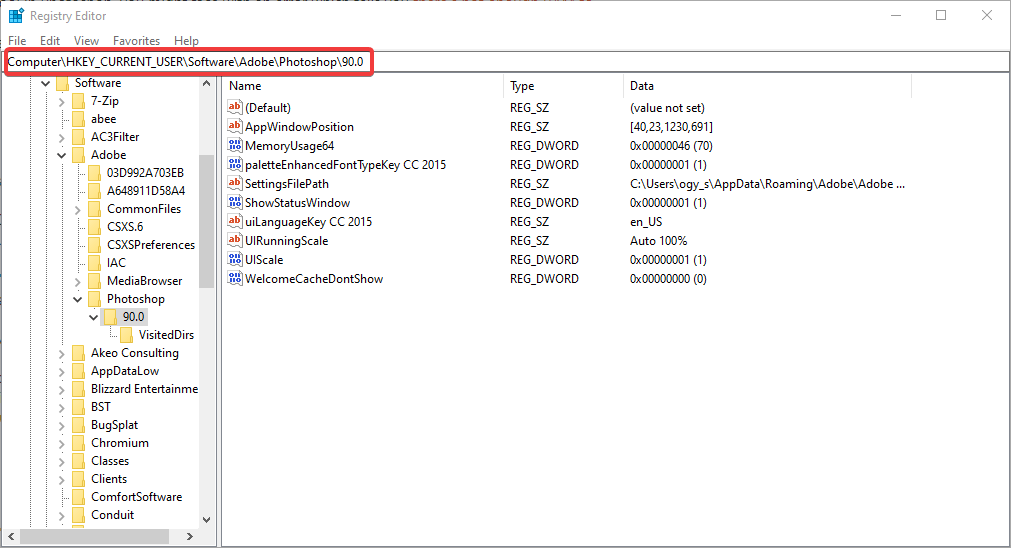Expand the Akeo Consulting key
Screen dimensions: 1011x548
pyautogui.click(x=61, y=353)
